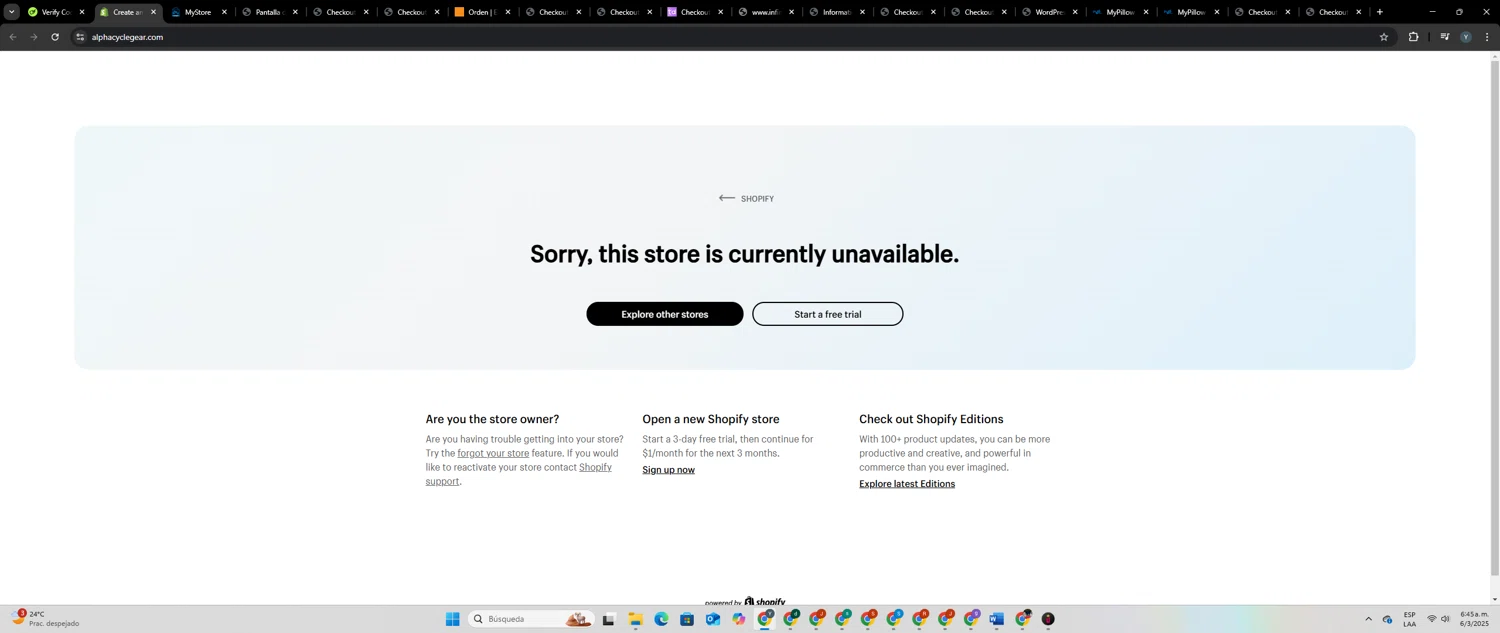The width and height of the screenshot is (1500, 633).
Task: Open the weather widget showing 24°C
Action: point(46,619)
